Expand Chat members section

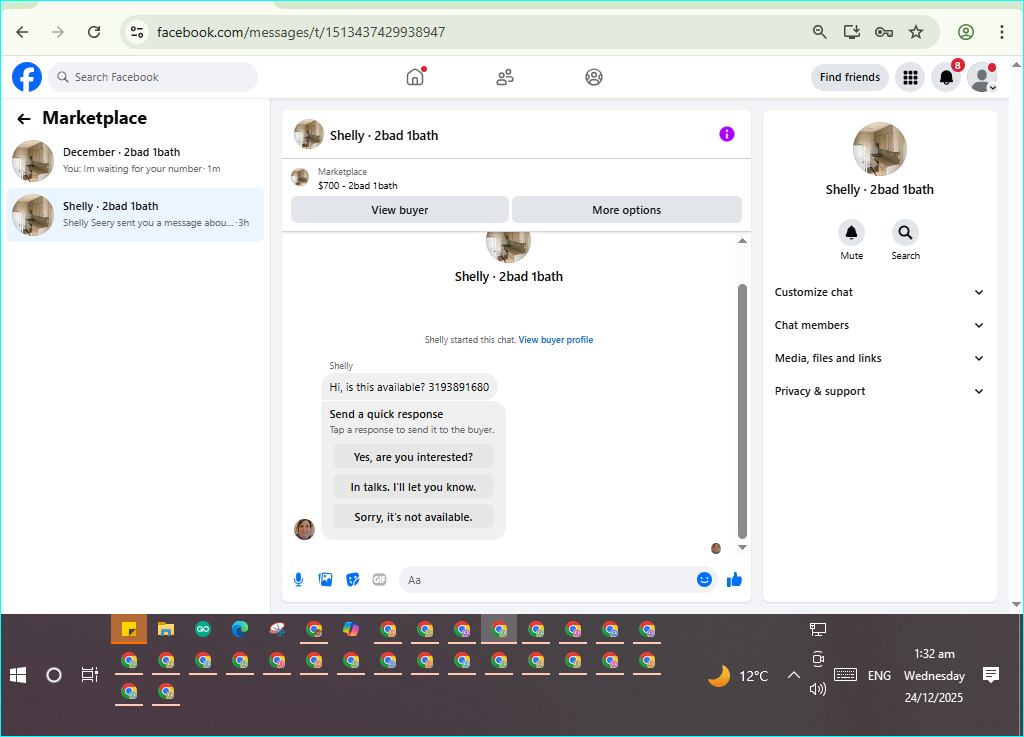click(x=879, y=325)
